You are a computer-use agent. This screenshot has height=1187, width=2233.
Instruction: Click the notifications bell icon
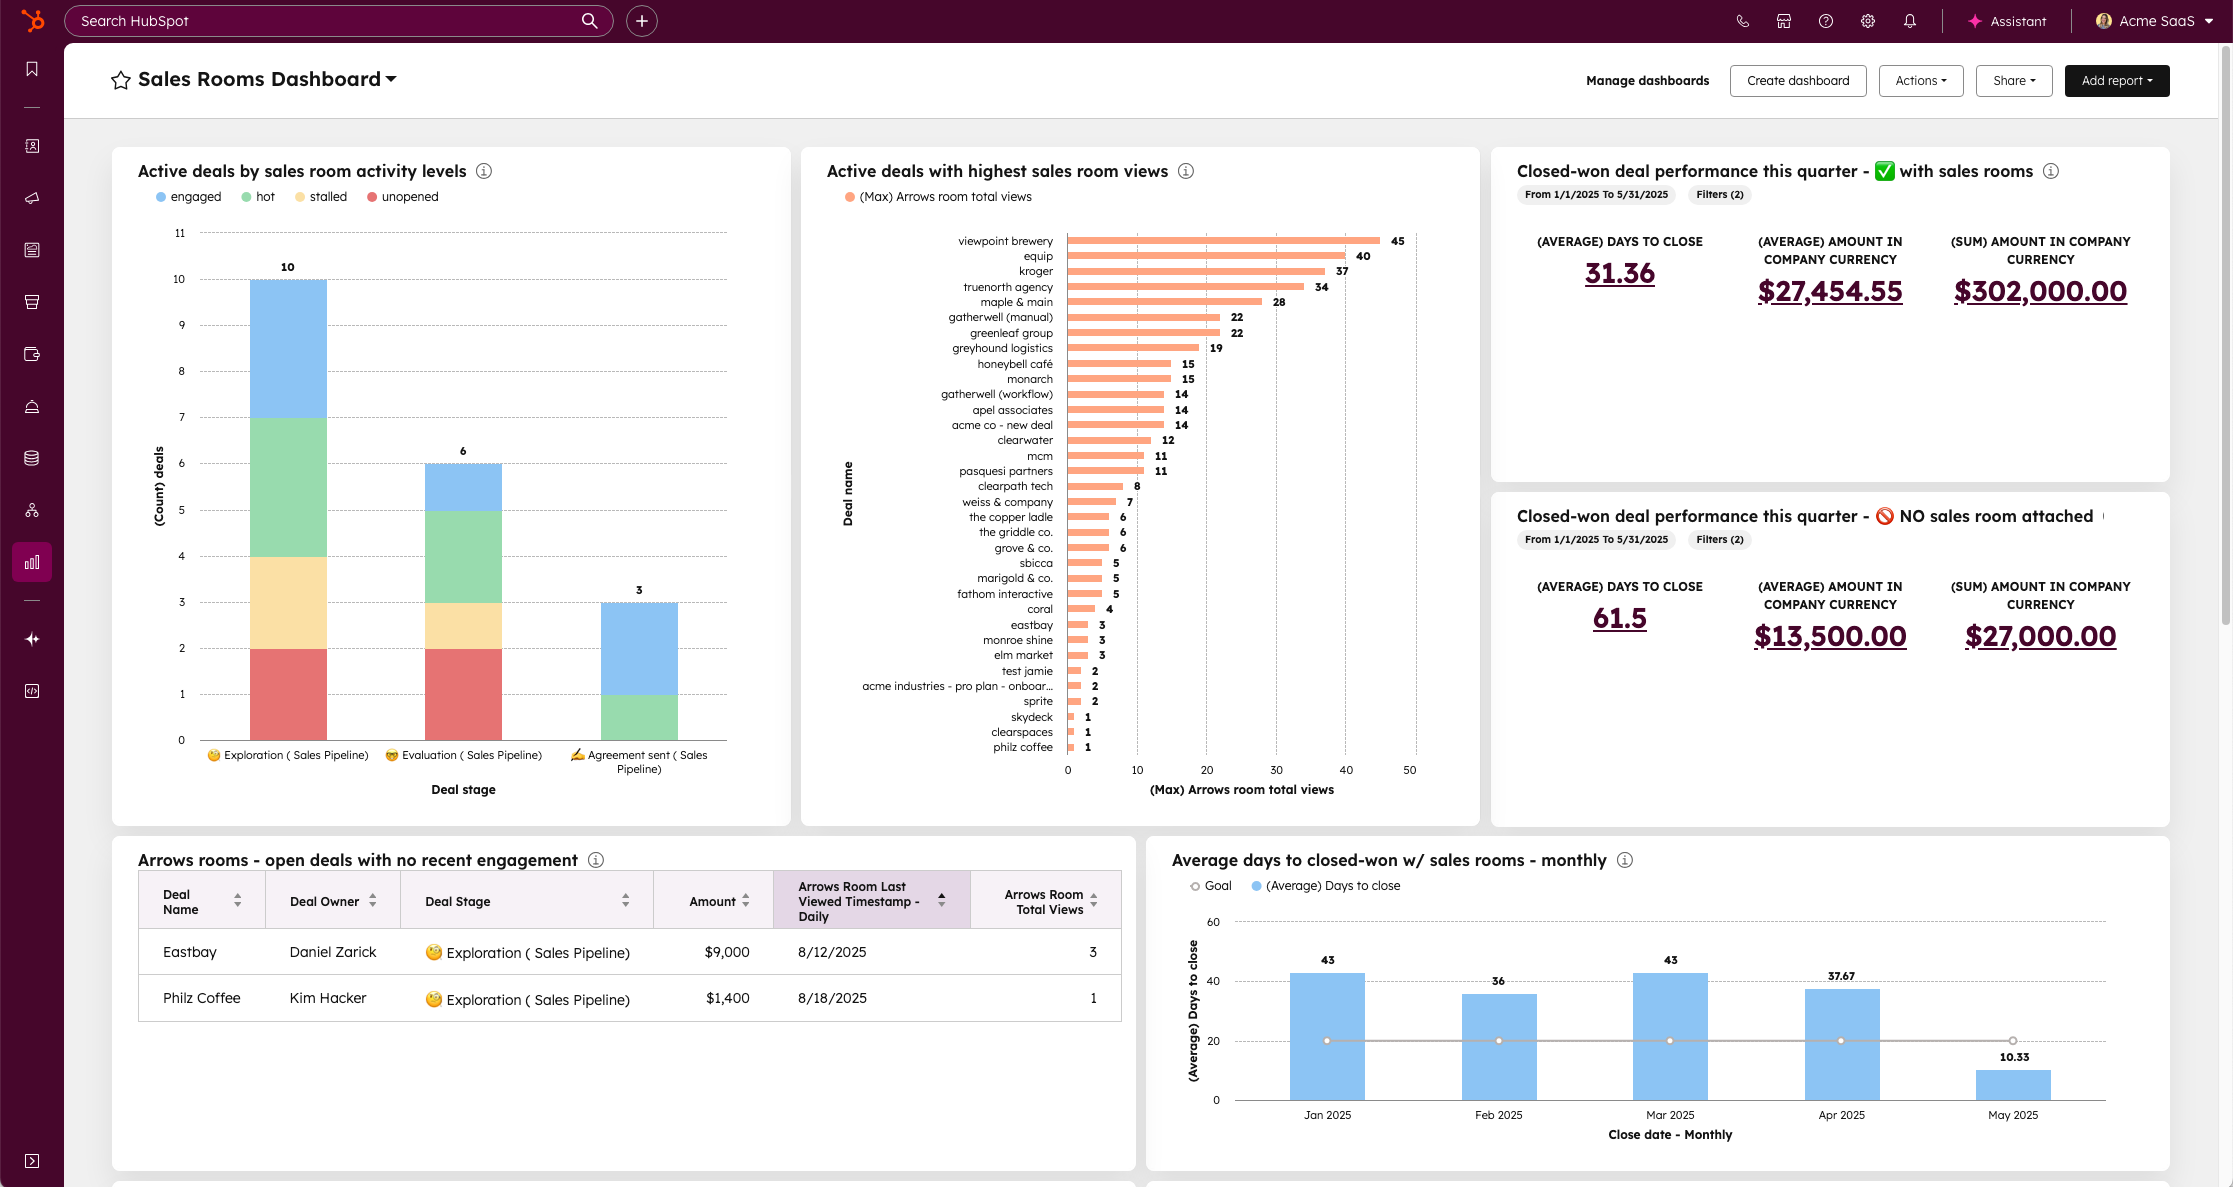pyautogui.click(x=1909, y=21)
